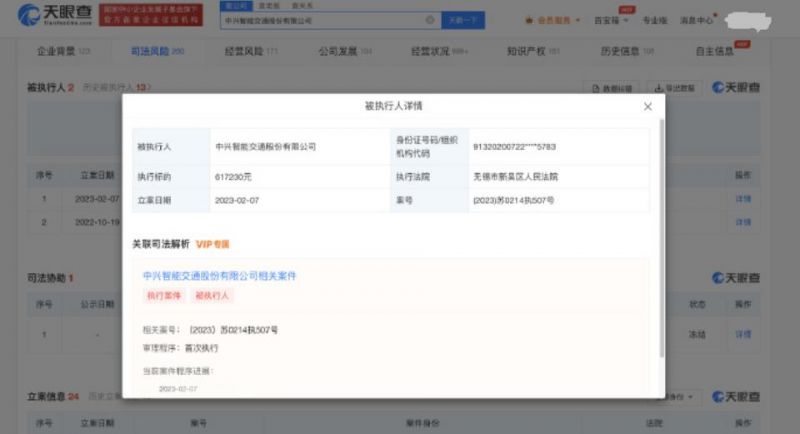Image resolution: width=800 pixels, height=434 pixels.
Task: Open the 会员服务 dropdown menu
Action: click(553, 20)
